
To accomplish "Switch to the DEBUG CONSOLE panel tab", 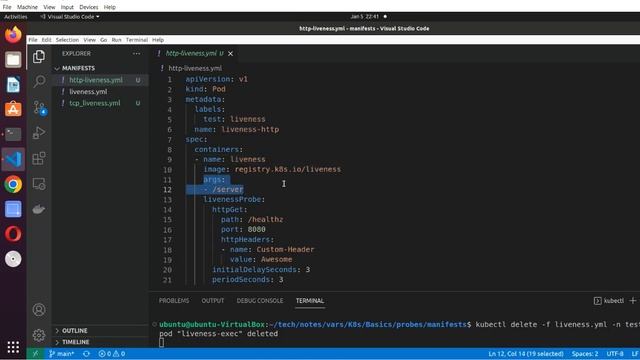I will (260, 301).
